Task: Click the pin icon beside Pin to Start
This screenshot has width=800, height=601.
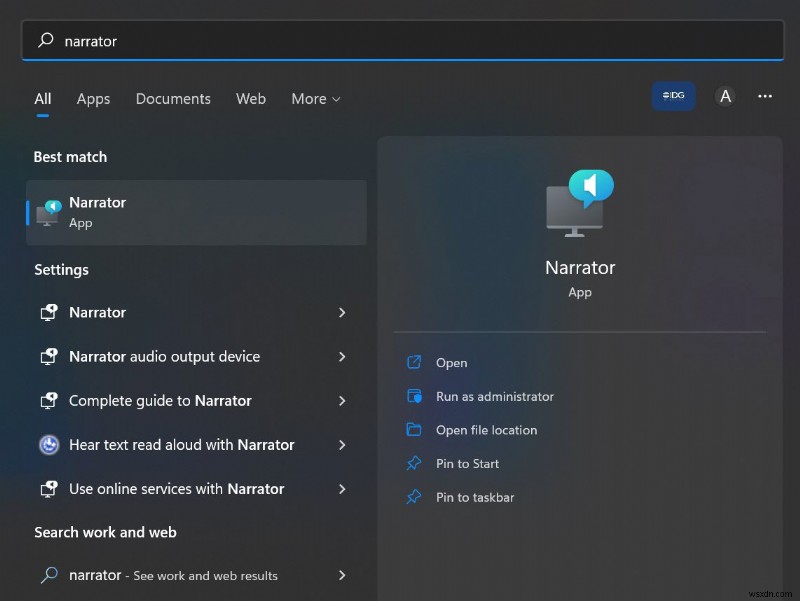Action: [x=415, y=463]
